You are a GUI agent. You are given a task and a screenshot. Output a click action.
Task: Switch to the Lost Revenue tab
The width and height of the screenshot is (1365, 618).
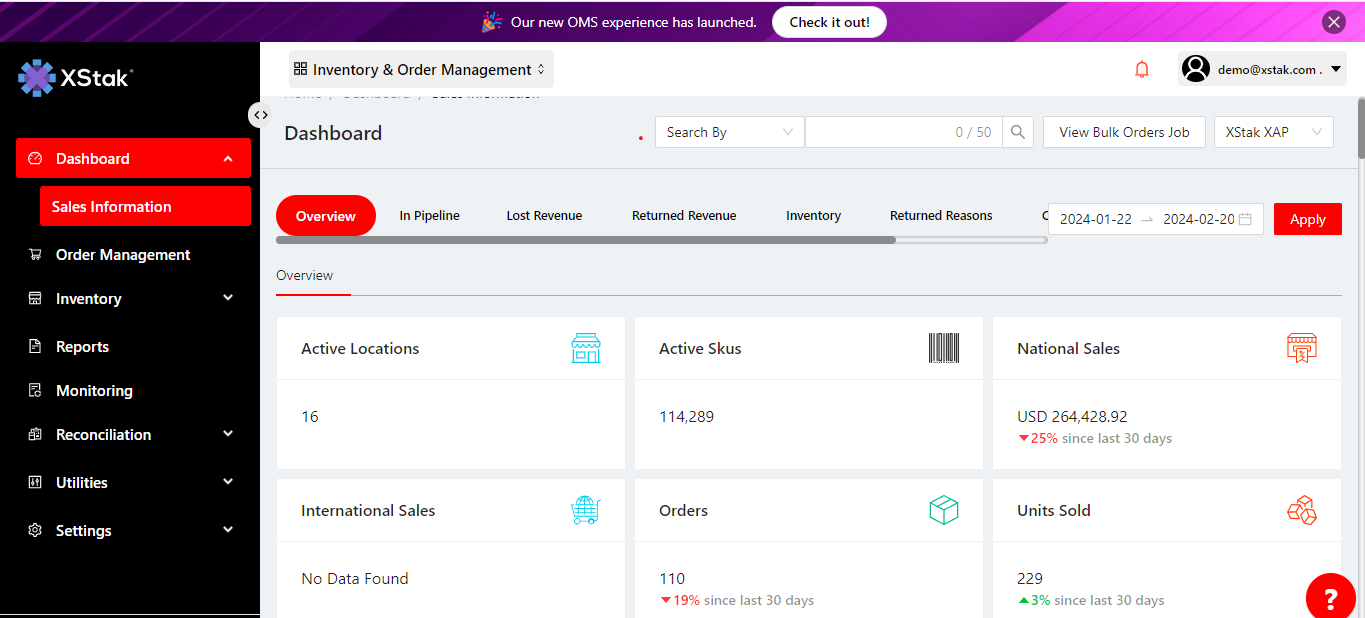coord(544,216)
